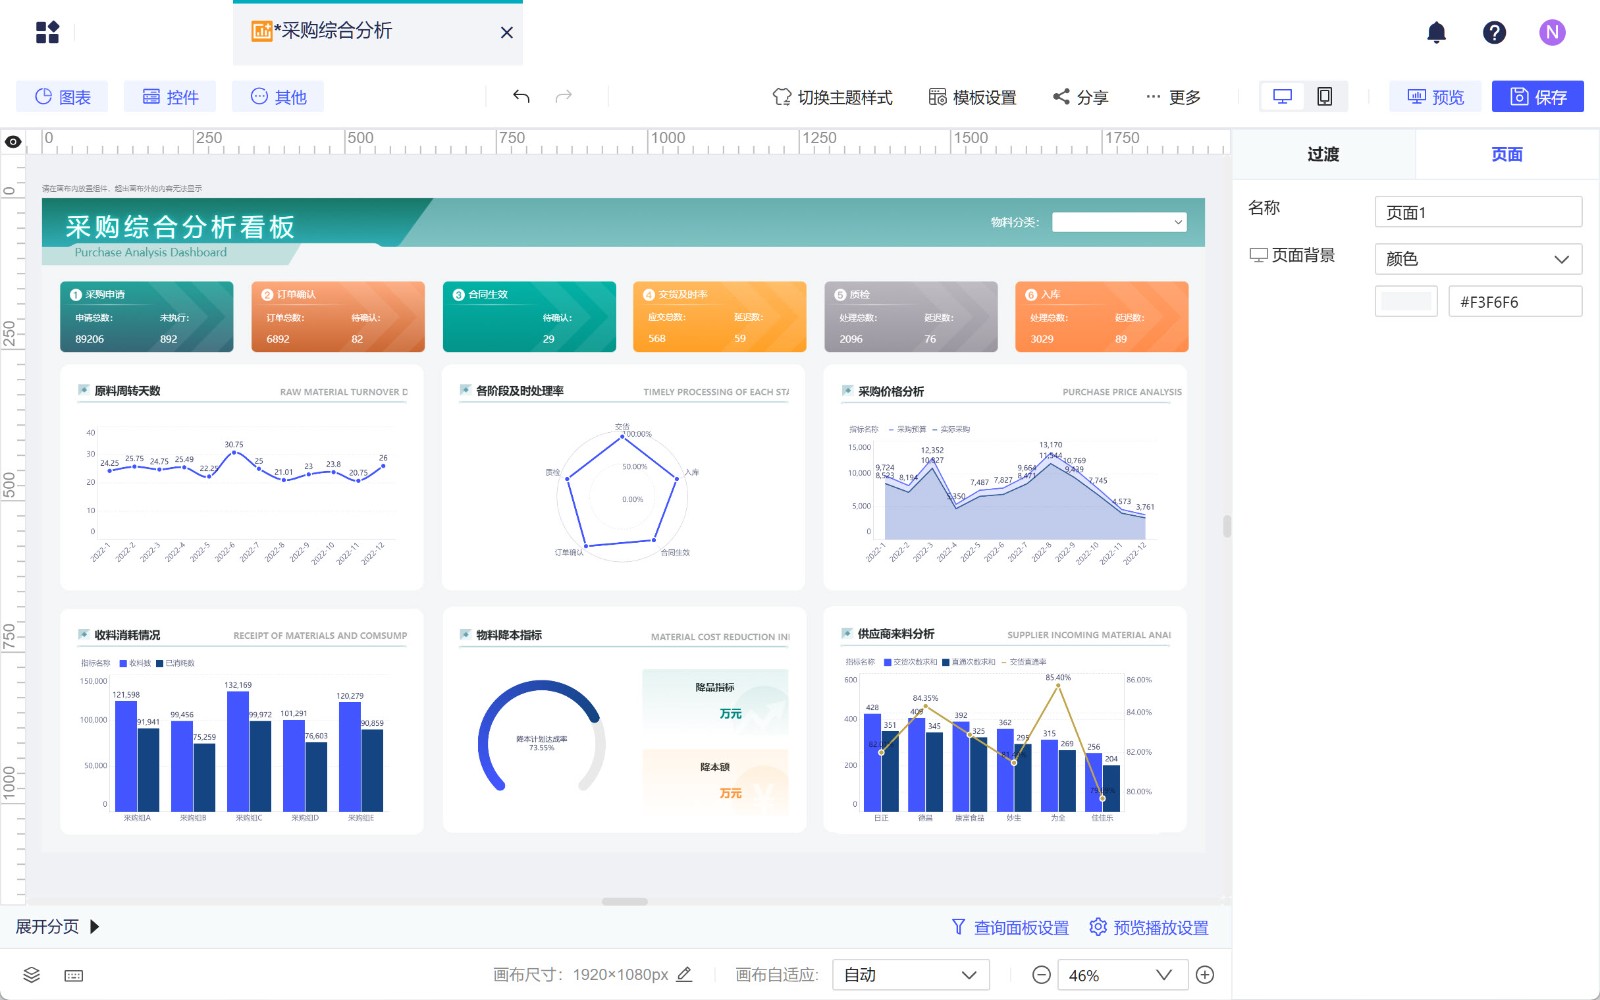
Task: Click the 采购综合分析看板 title banner
Action: tap(180, 227)
